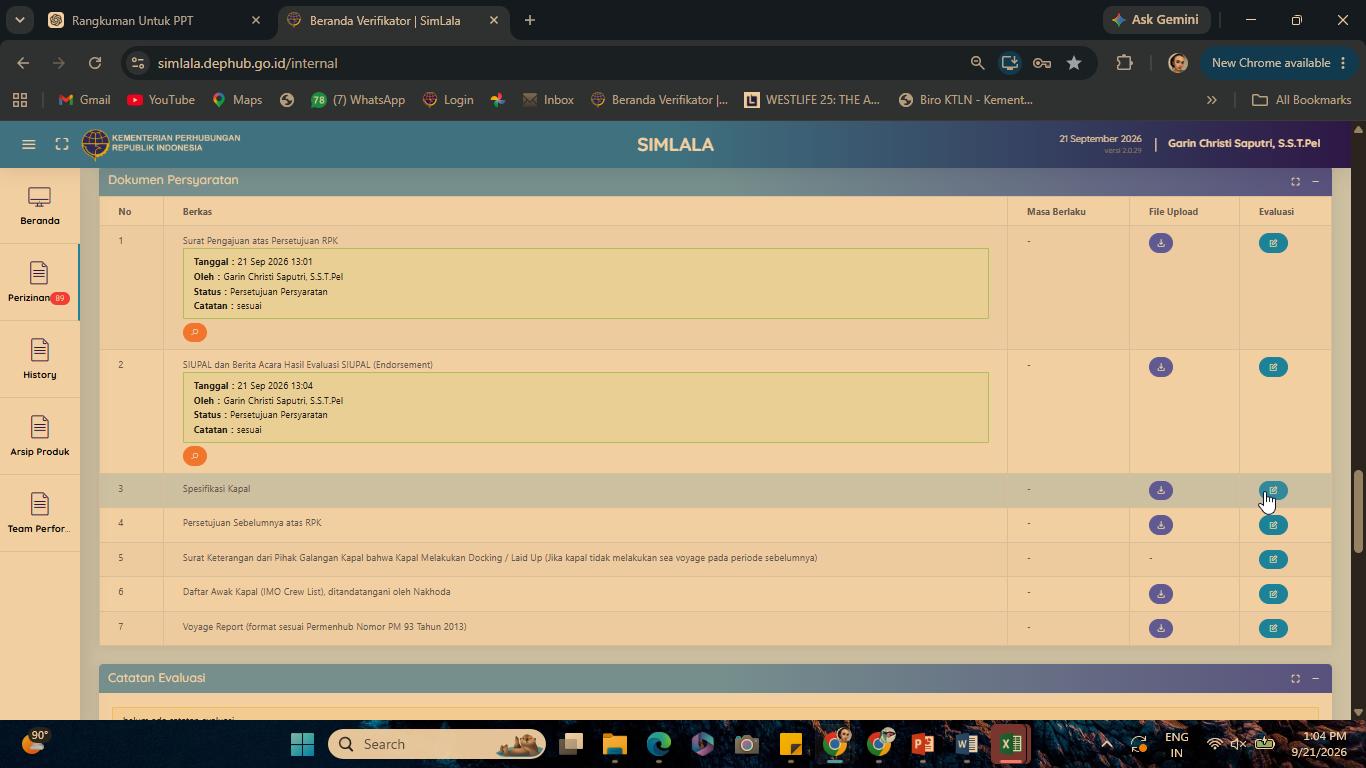Toggle the hamburger sidebar menu
The height and width of the screenshot is (768, 1366).
point(29,144)
